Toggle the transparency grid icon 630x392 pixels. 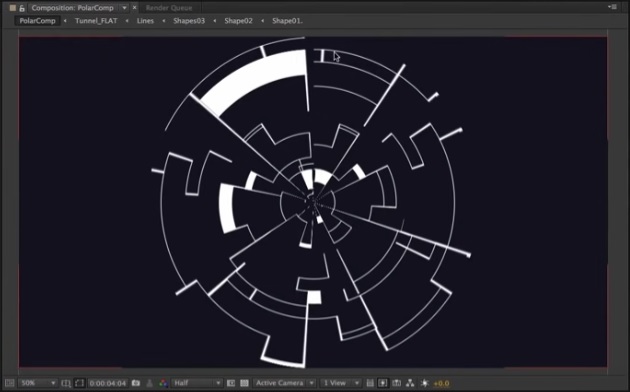pos(244,383)
